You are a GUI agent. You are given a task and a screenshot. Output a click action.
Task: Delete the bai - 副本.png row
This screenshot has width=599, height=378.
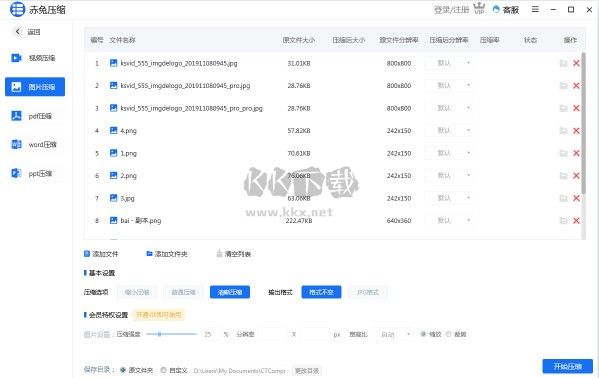[576, 221]
